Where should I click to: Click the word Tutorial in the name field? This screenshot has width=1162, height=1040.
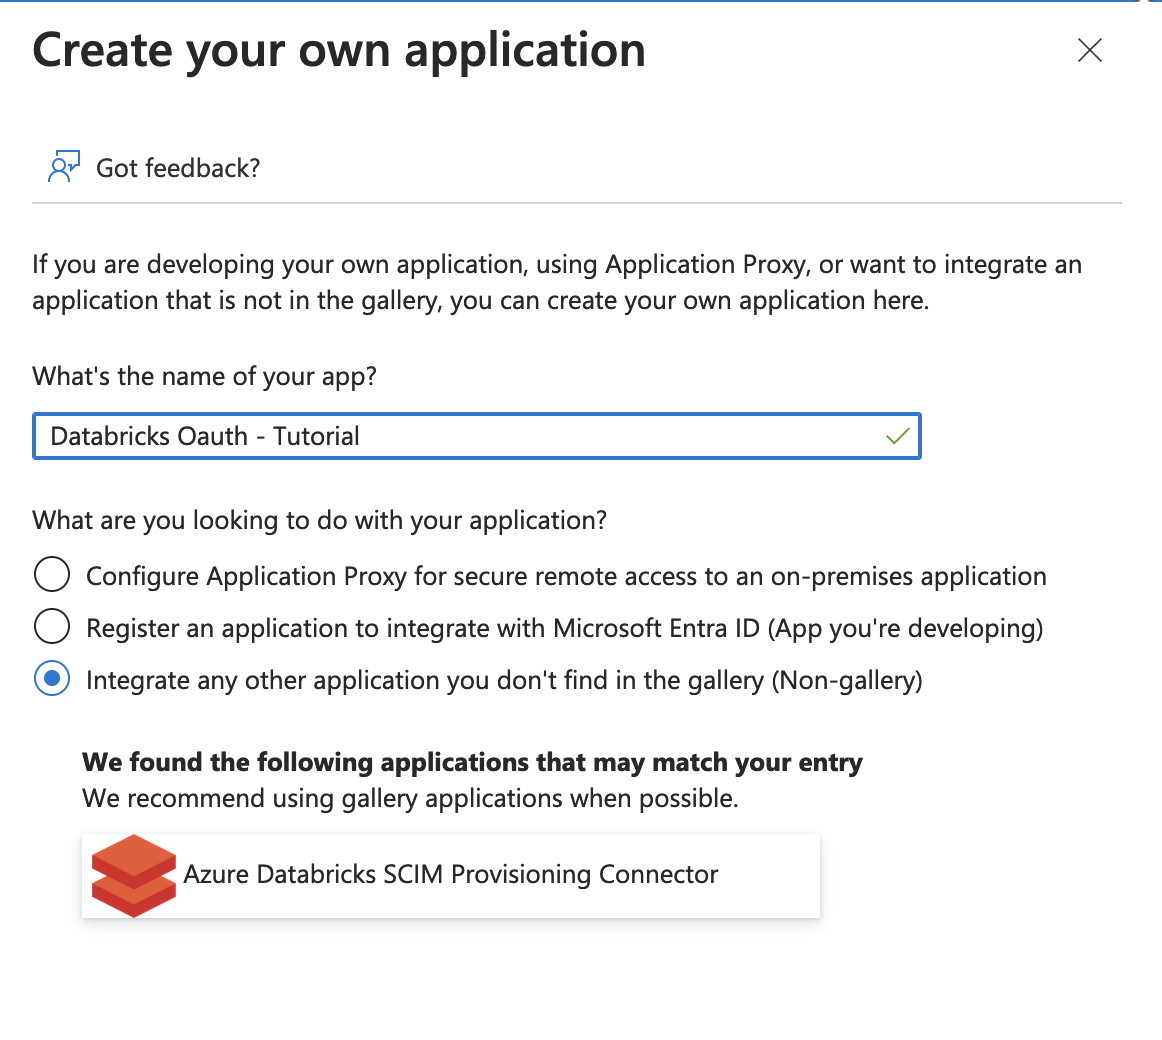(x=316, y=436)
